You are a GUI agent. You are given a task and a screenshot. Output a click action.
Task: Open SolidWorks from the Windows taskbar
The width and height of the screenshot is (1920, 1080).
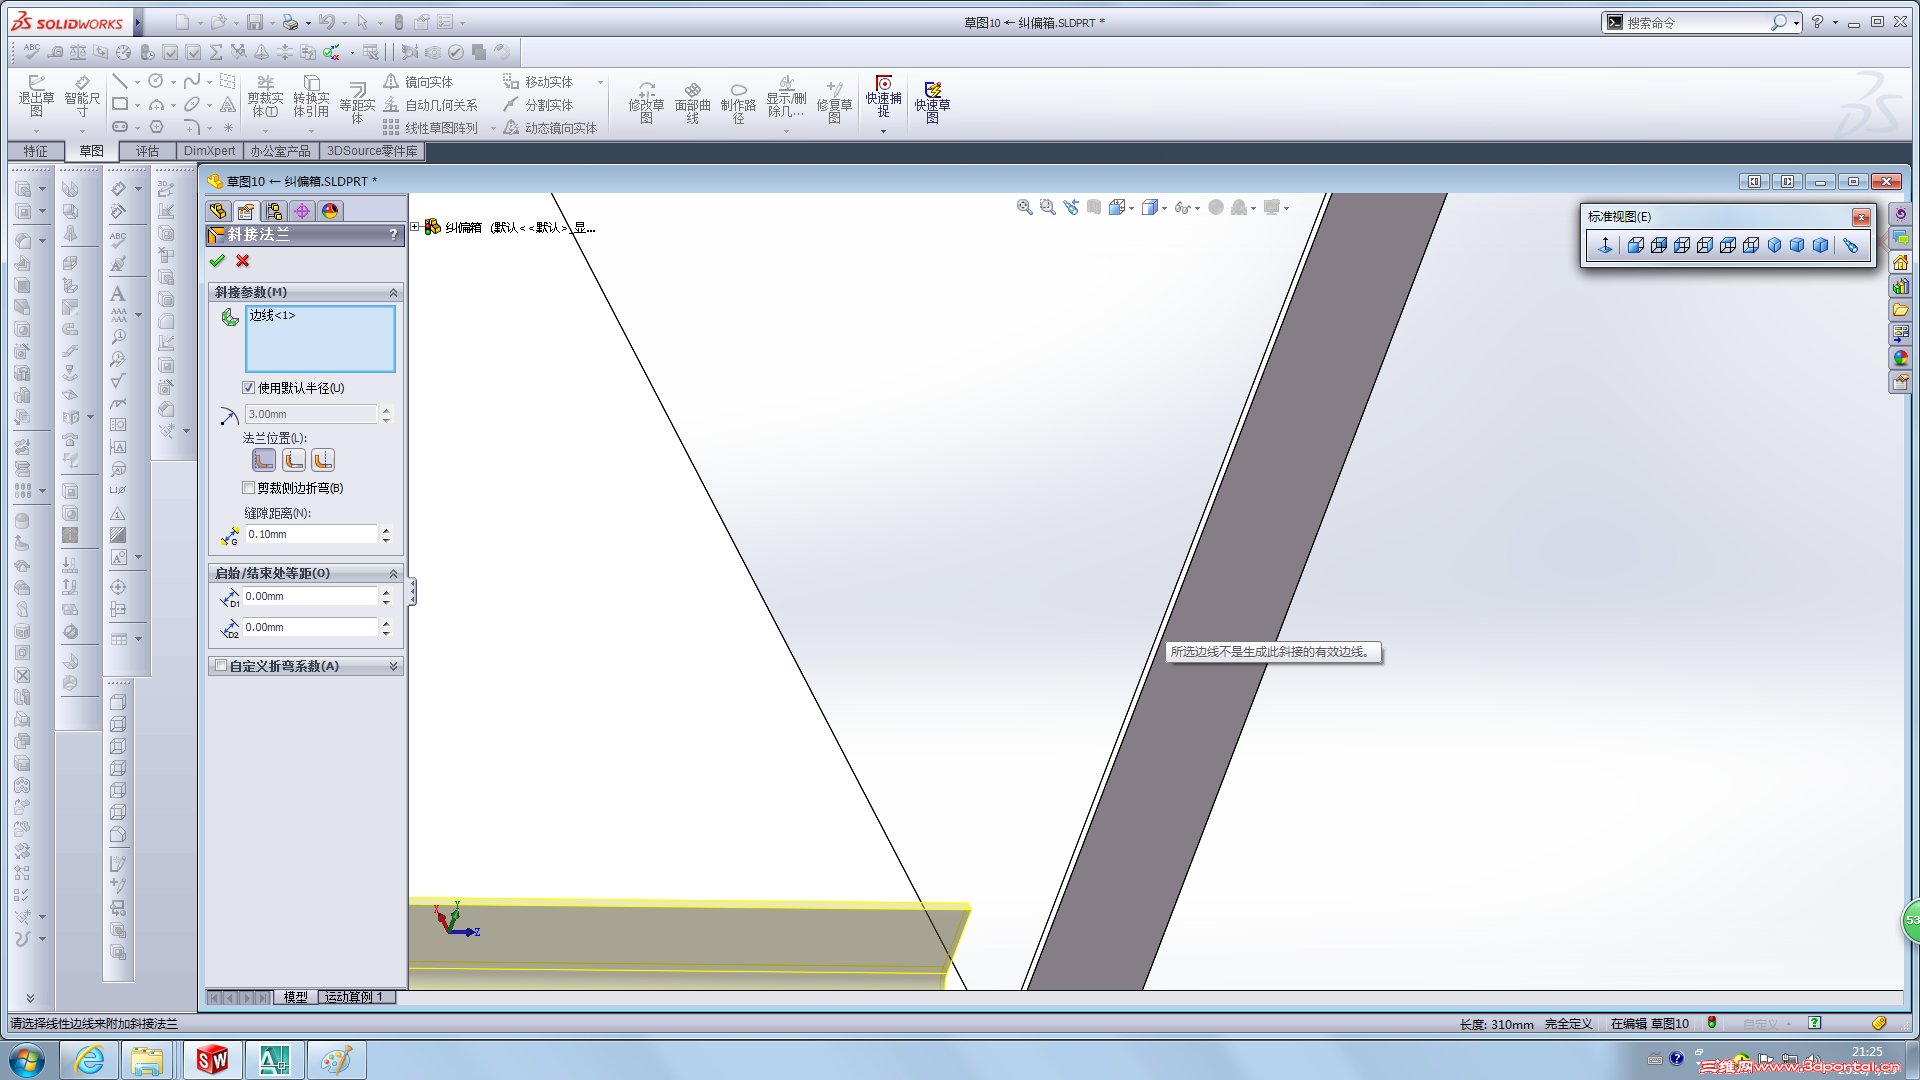[x=212, y=1060]
